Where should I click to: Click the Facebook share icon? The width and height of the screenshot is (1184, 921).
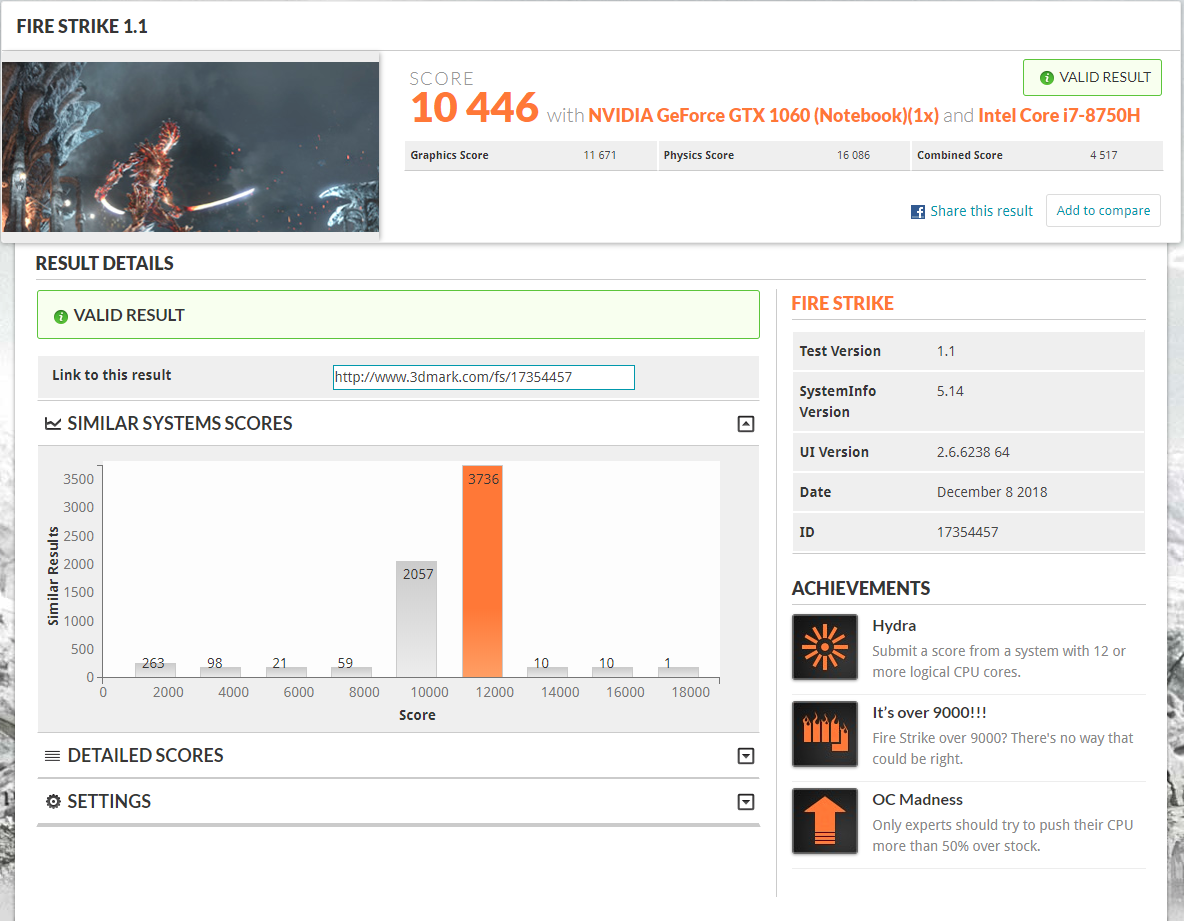coord(917,211)
